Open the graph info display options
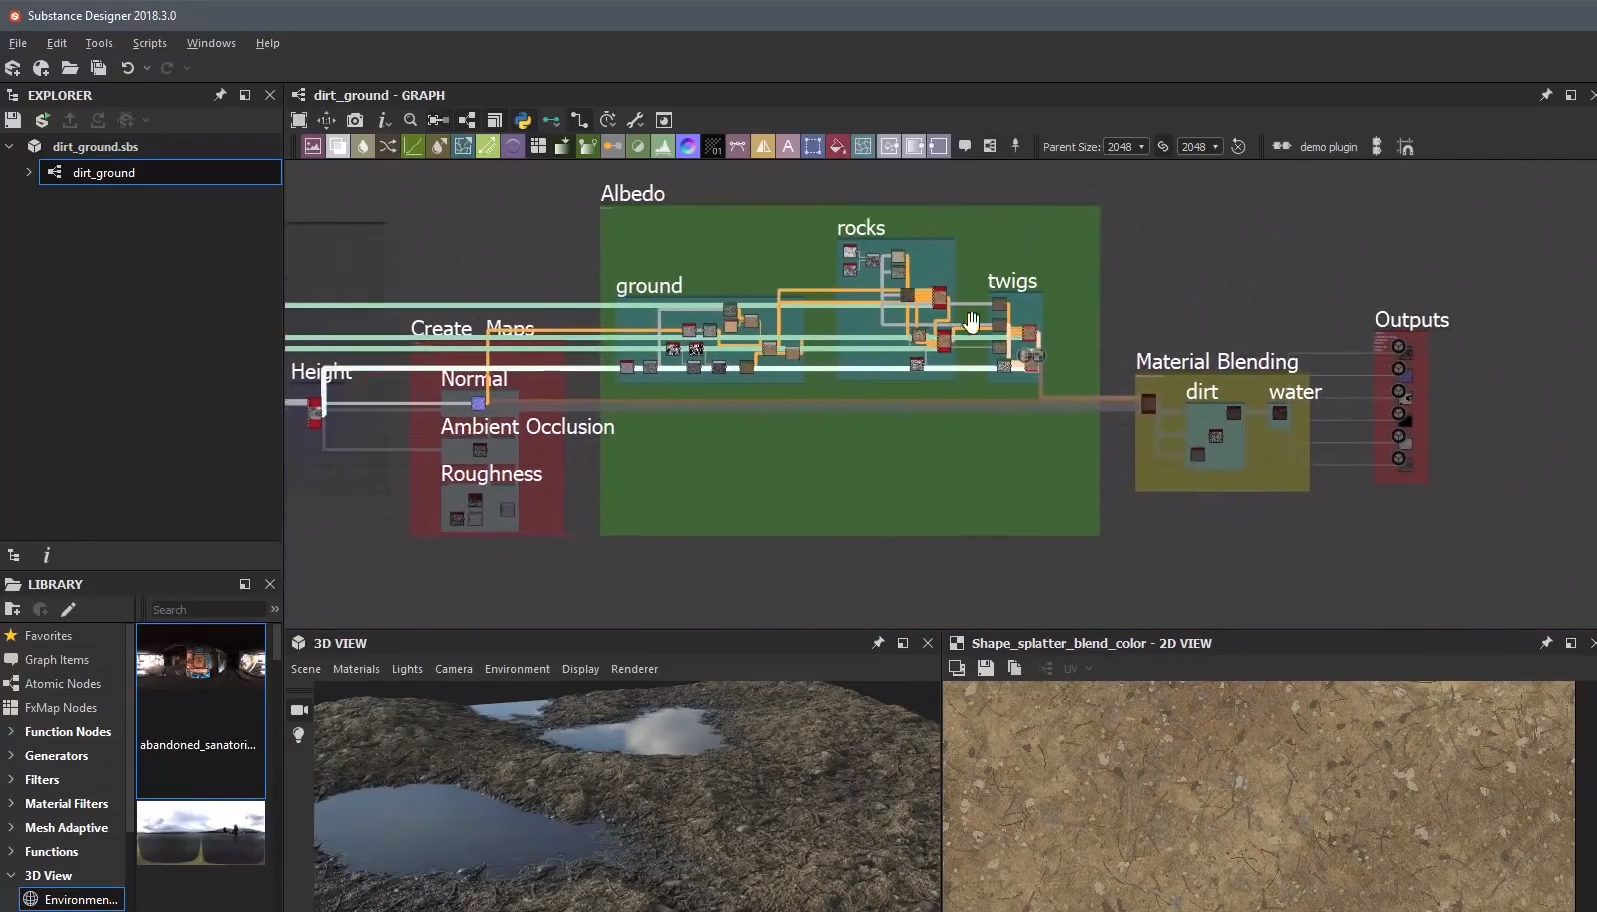The width and height of the screenshot is (1597, 912). coord(384,120)
